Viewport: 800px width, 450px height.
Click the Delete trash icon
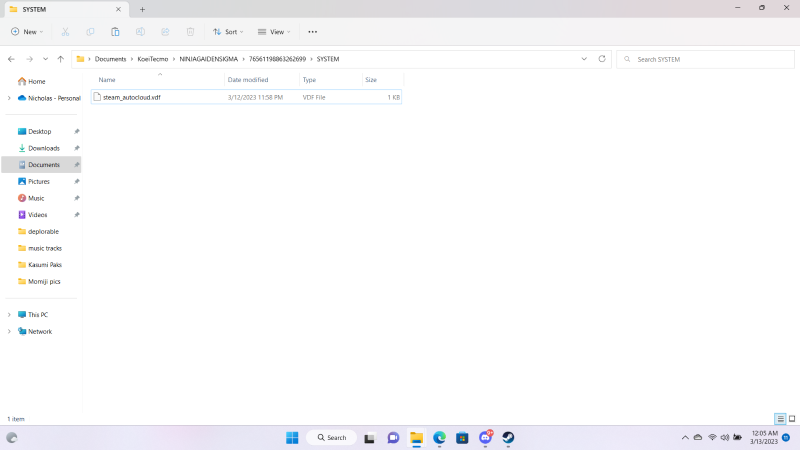point(190,32)
